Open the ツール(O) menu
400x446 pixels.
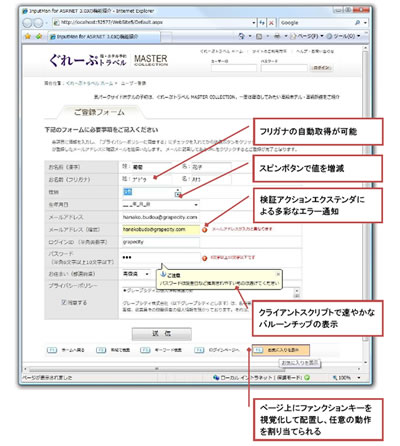click(x=343, y=36)
